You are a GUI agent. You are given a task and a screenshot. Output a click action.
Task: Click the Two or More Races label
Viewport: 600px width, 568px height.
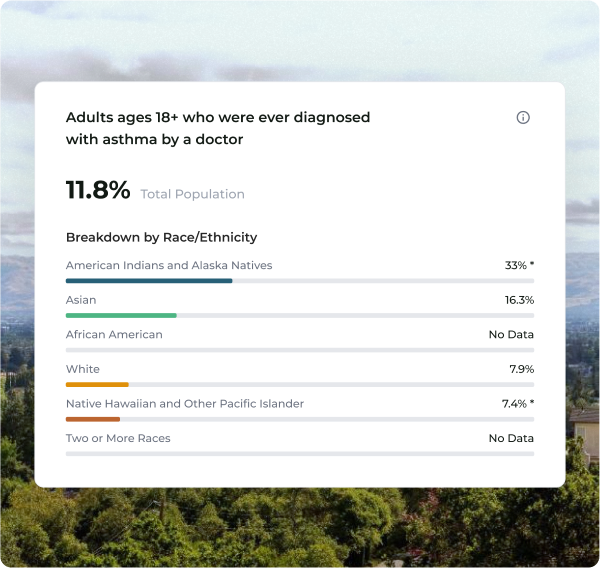pos(118,438)
